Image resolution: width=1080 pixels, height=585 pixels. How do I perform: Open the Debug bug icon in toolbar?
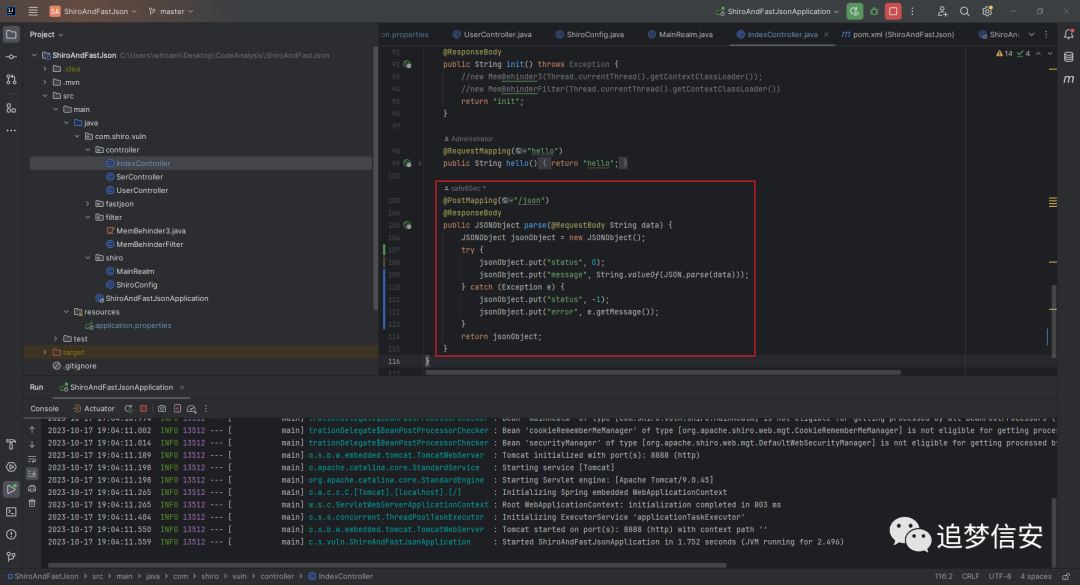[x=874, y=11]
